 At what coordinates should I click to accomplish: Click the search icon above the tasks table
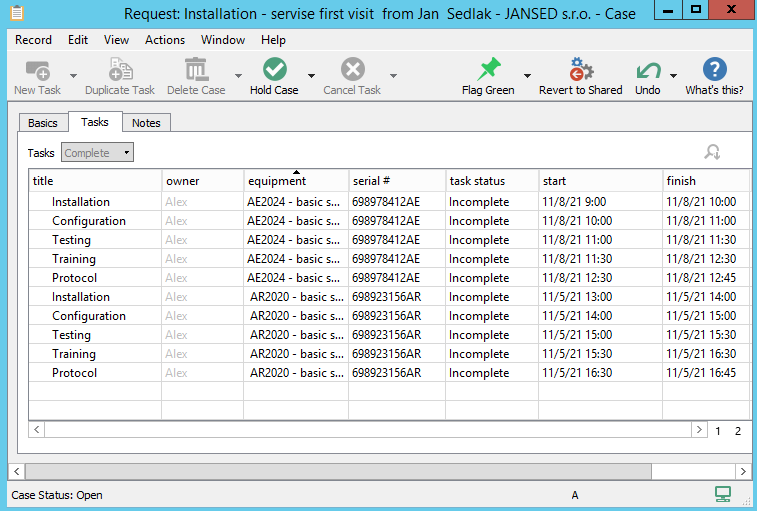[x=712, y=152]
